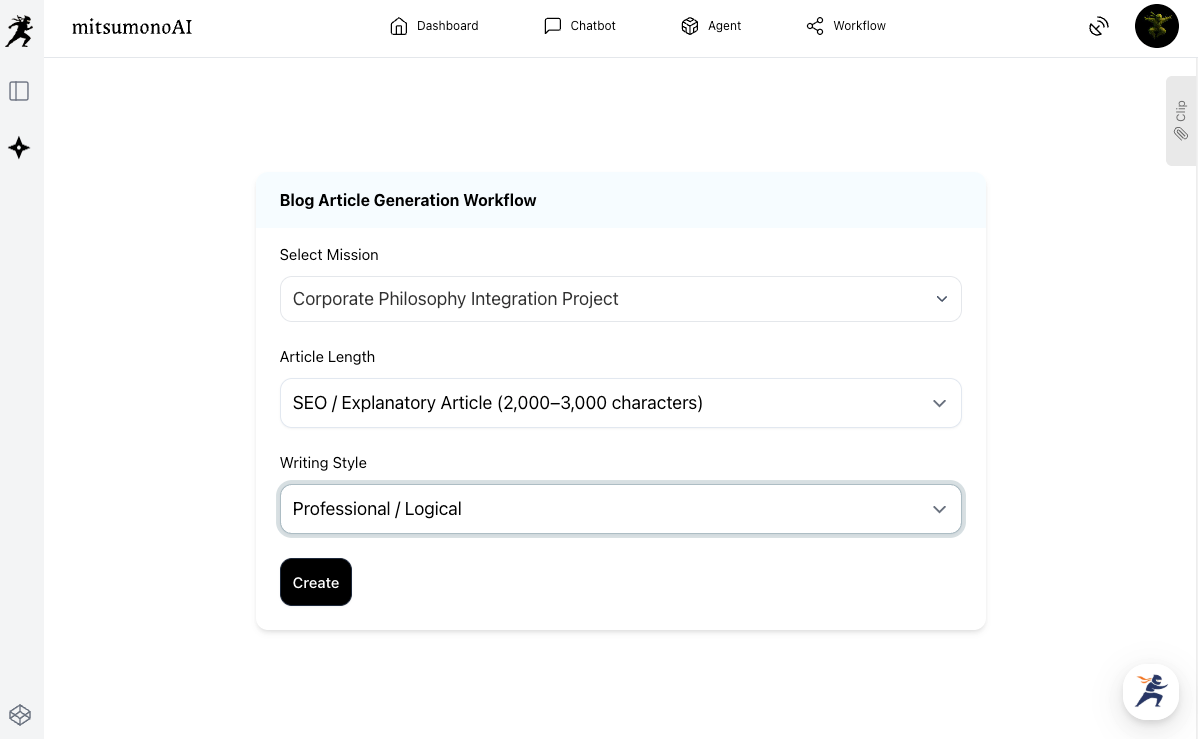Viewport: 1198px width, 739px height.
Task: Click the speech bubble Chatbot icon
Action: (x=552, y=26)
